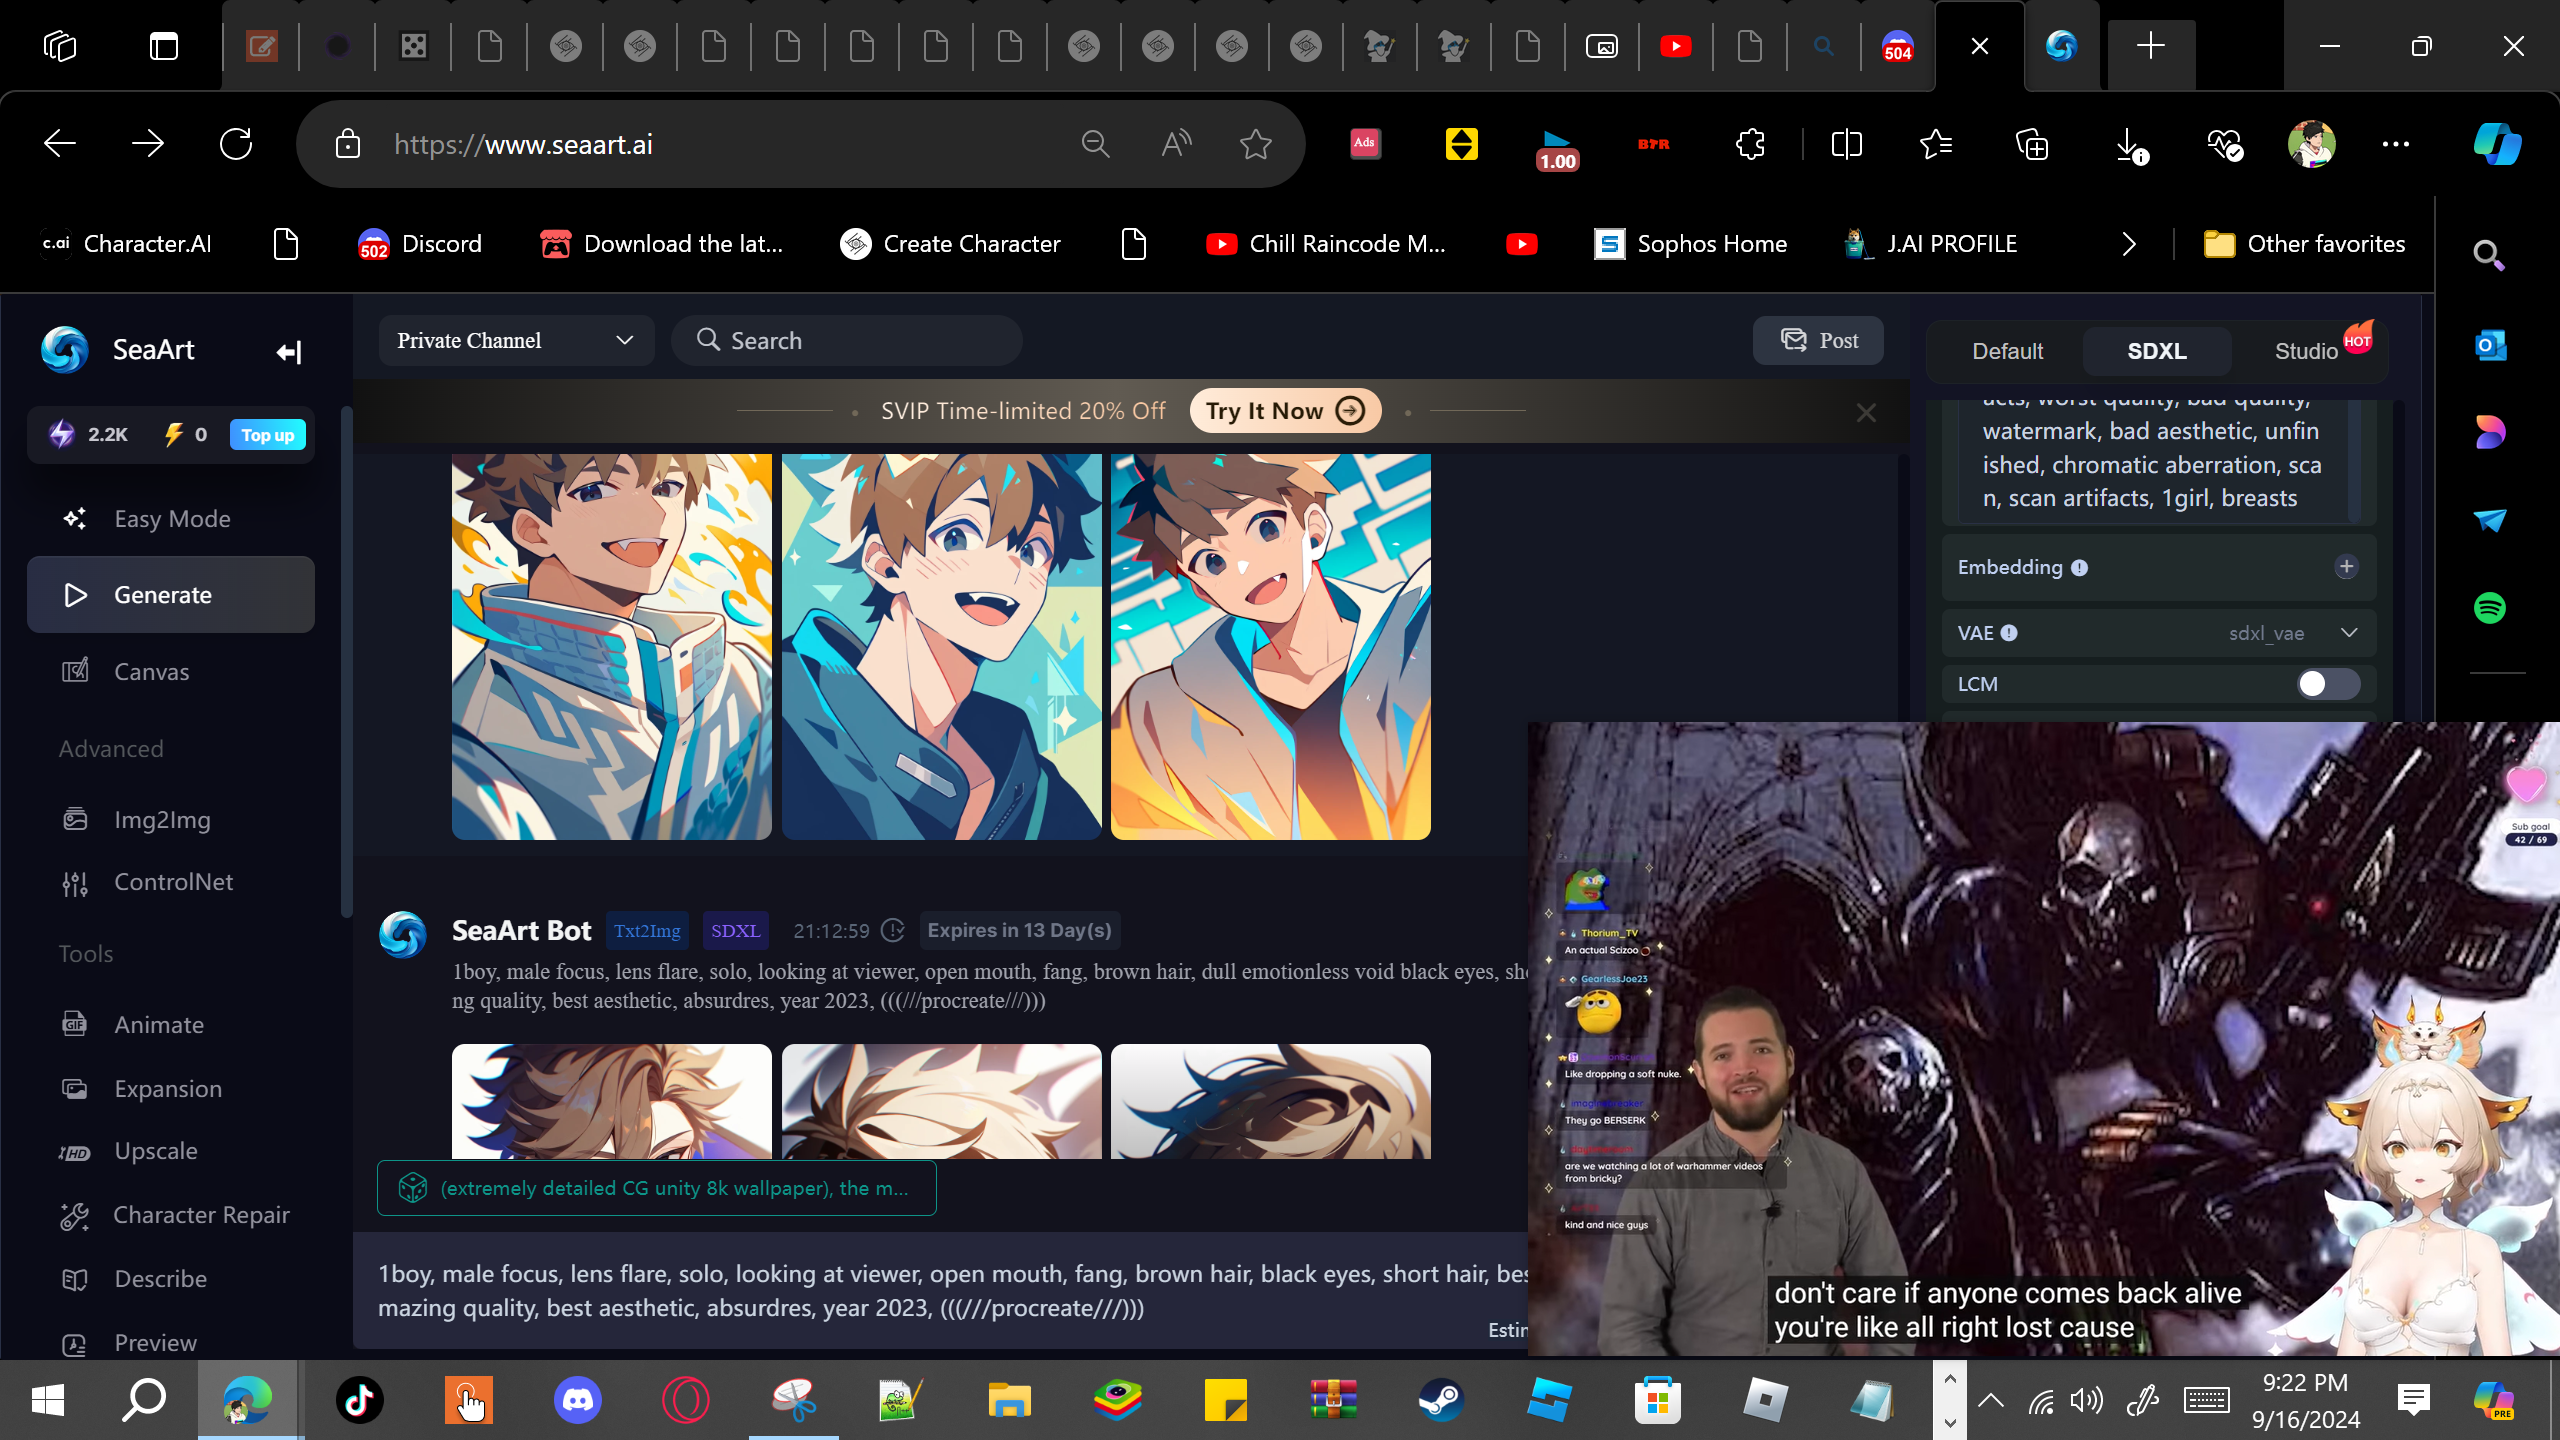Image resolution: width=2560 pixels, height=1440 pixels.
Task: Click the clock icon beside 21:12:59
Action: coord(893,931)
